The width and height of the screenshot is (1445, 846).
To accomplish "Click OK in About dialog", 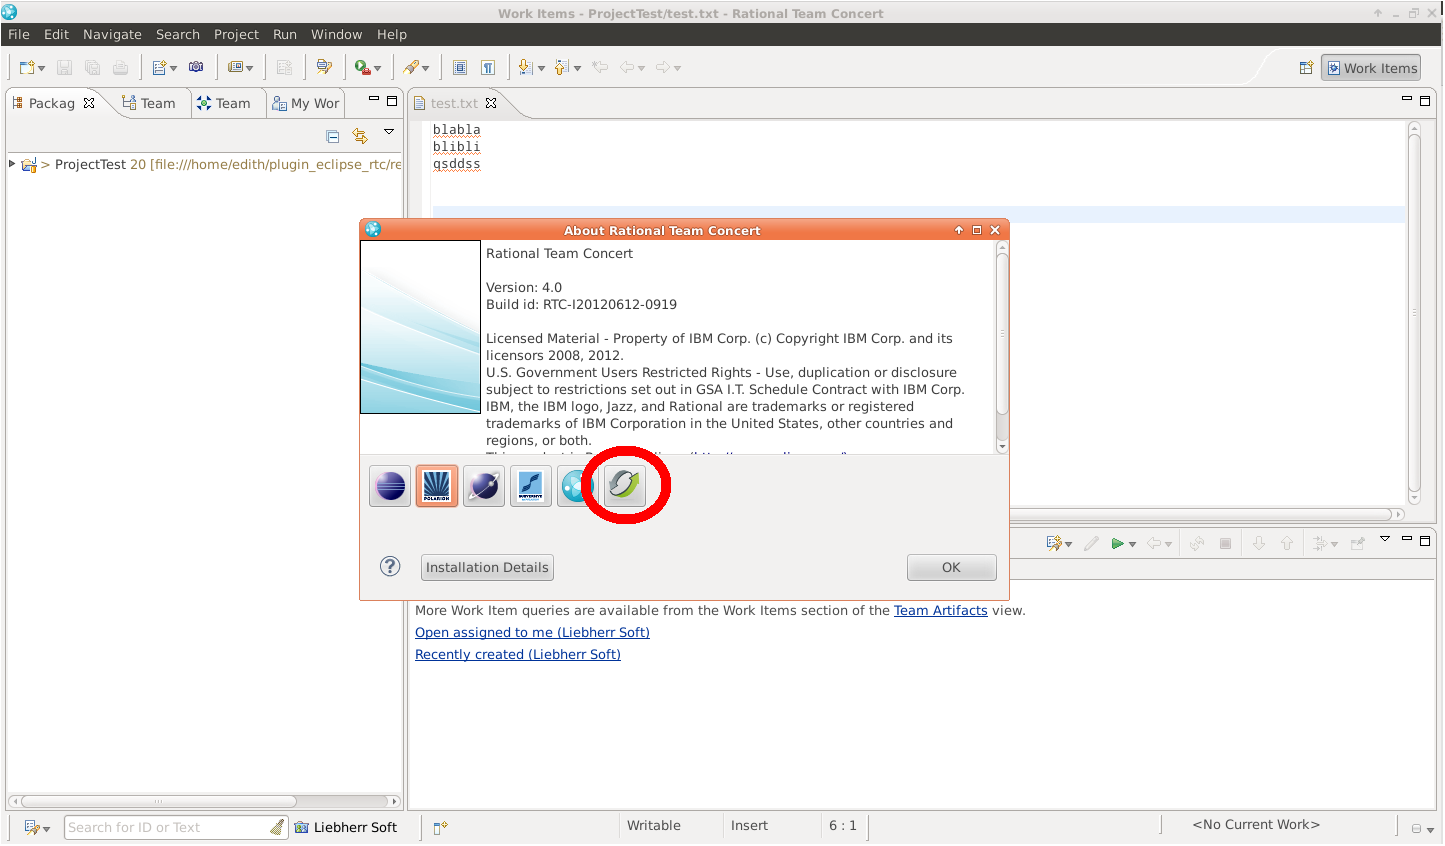I will click(x=951, y=567).
